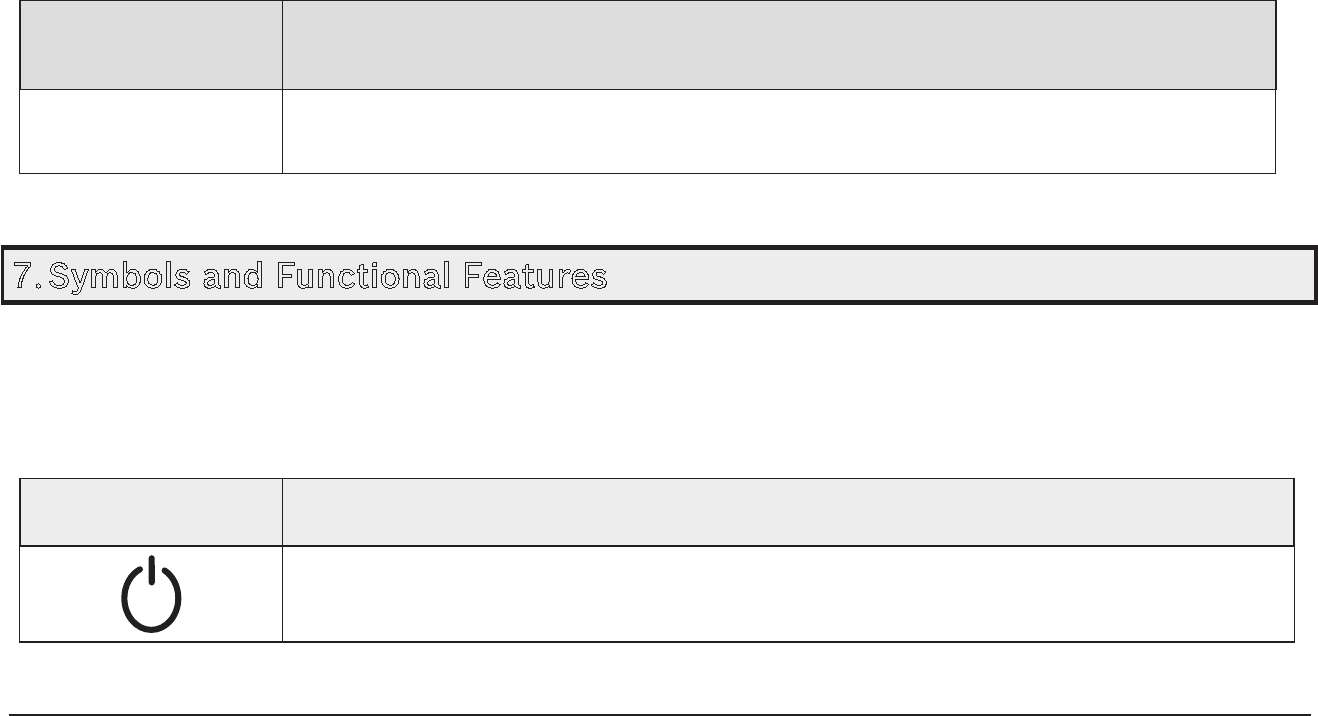Click the section number "7." in heading
The height and width of the screenshot is (716, 1318).
pyautogui.click(x=28, y=276)
